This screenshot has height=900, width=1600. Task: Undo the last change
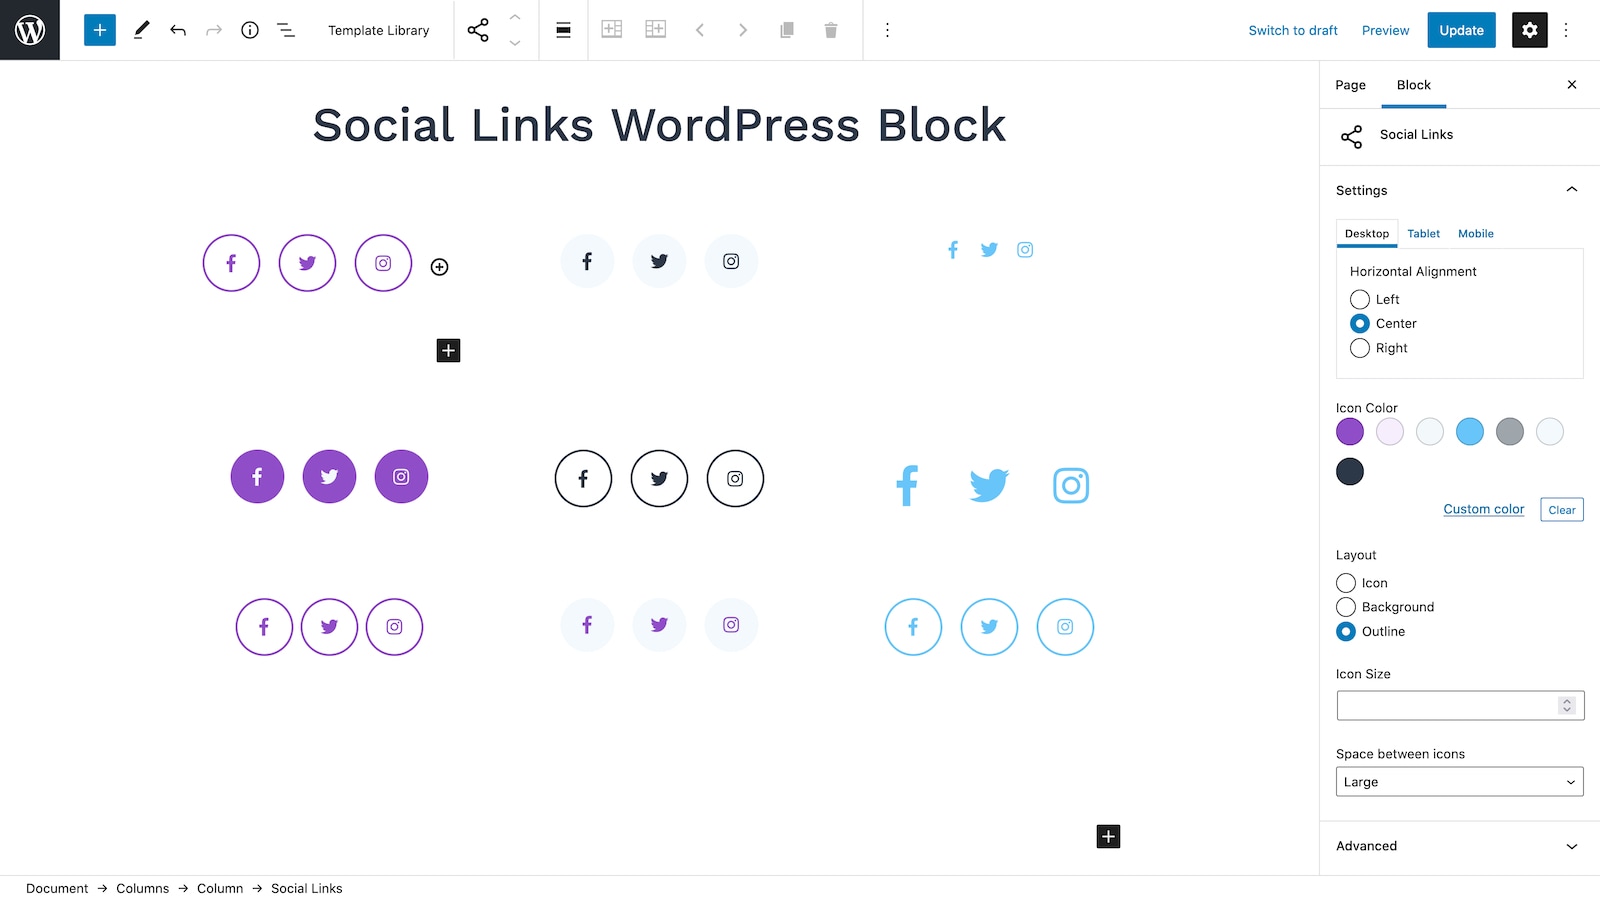(x=178, y=30)
